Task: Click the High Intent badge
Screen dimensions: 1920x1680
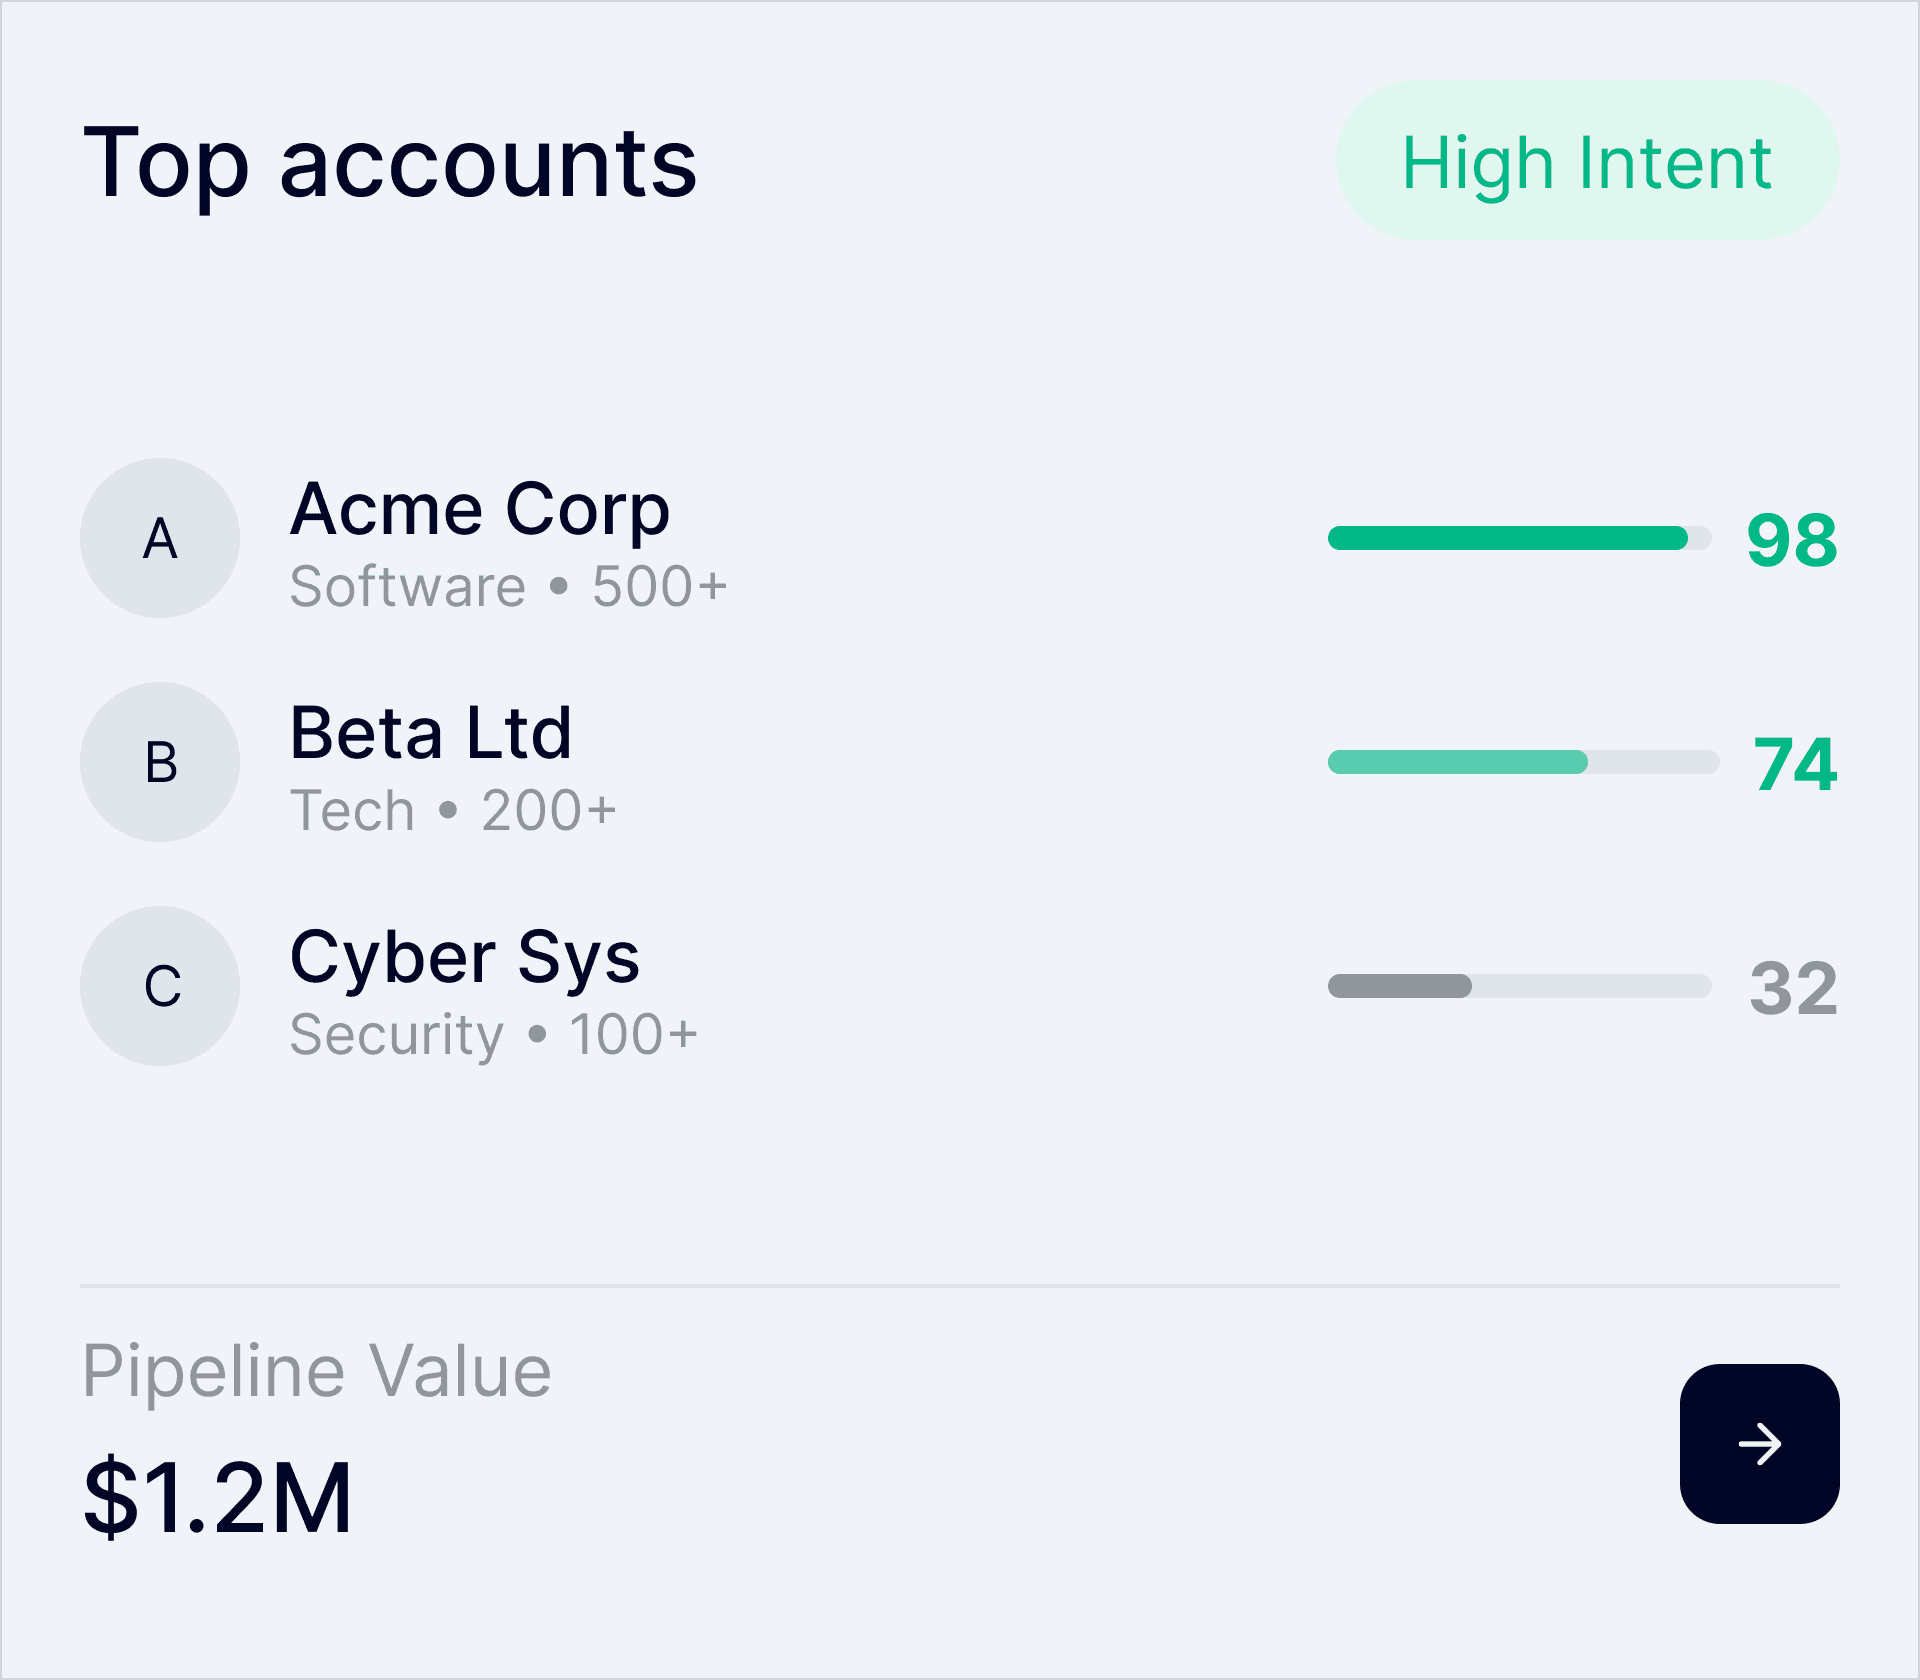Action: [1587, 161]
